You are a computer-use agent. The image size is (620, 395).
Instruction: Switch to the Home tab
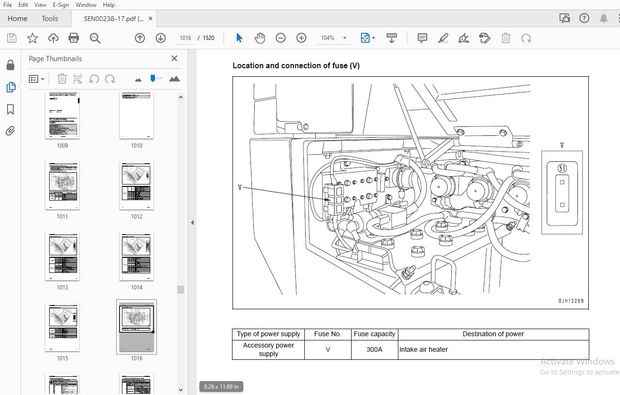pyautogui.click(x=17, y=18)
